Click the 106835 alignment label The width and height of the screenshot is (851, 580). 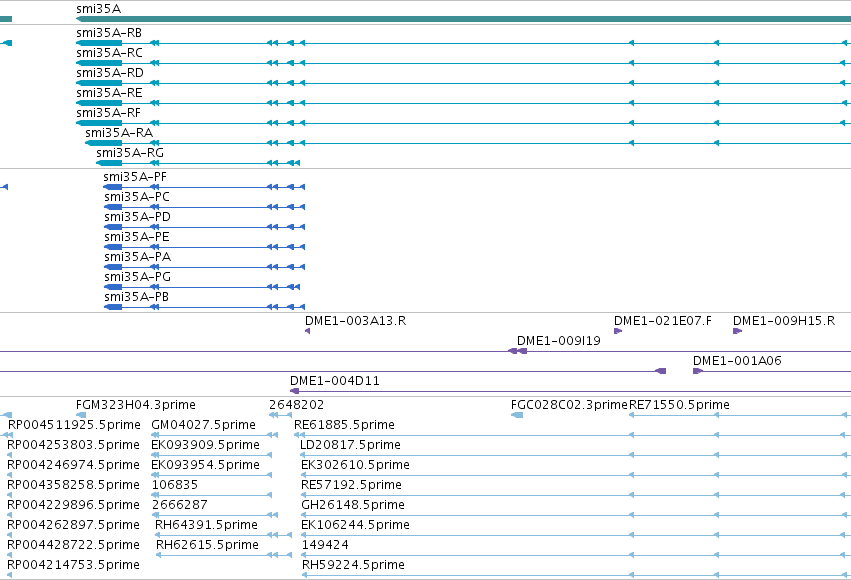(x=175, y=485)
